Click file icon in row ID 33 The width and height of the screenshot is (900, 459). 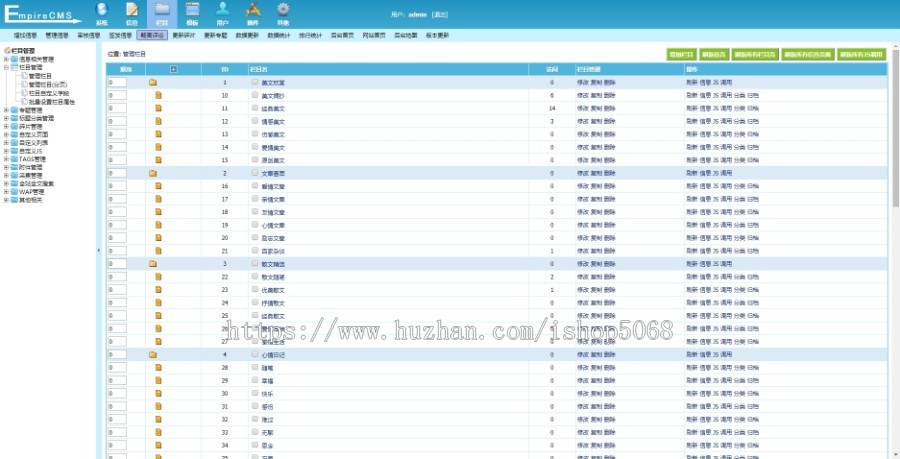point(158,432)
